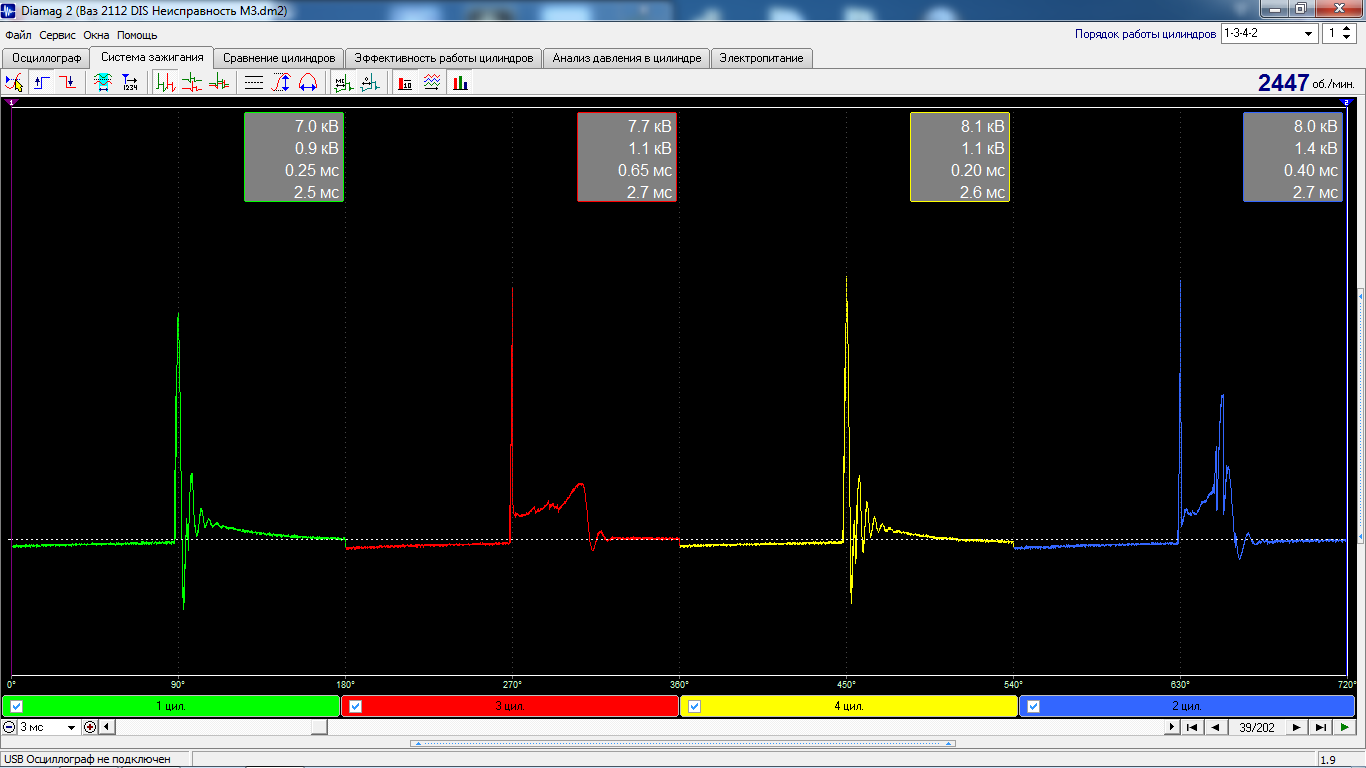
Task: Choose the falling edge trigger icon
Action: tap(67, 83)
